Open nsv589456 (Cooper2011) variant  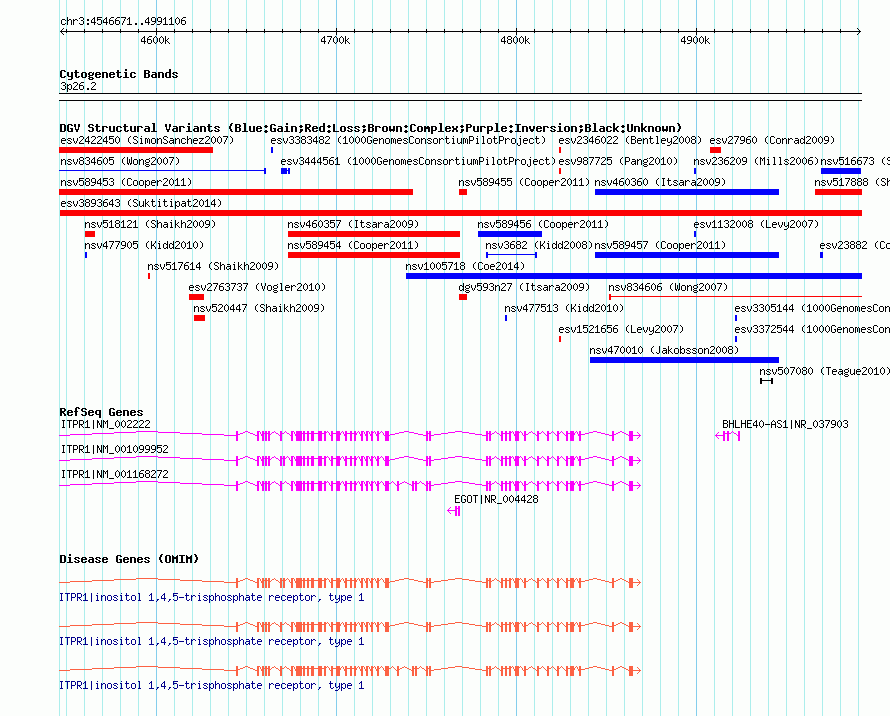[x=543, y=224]
